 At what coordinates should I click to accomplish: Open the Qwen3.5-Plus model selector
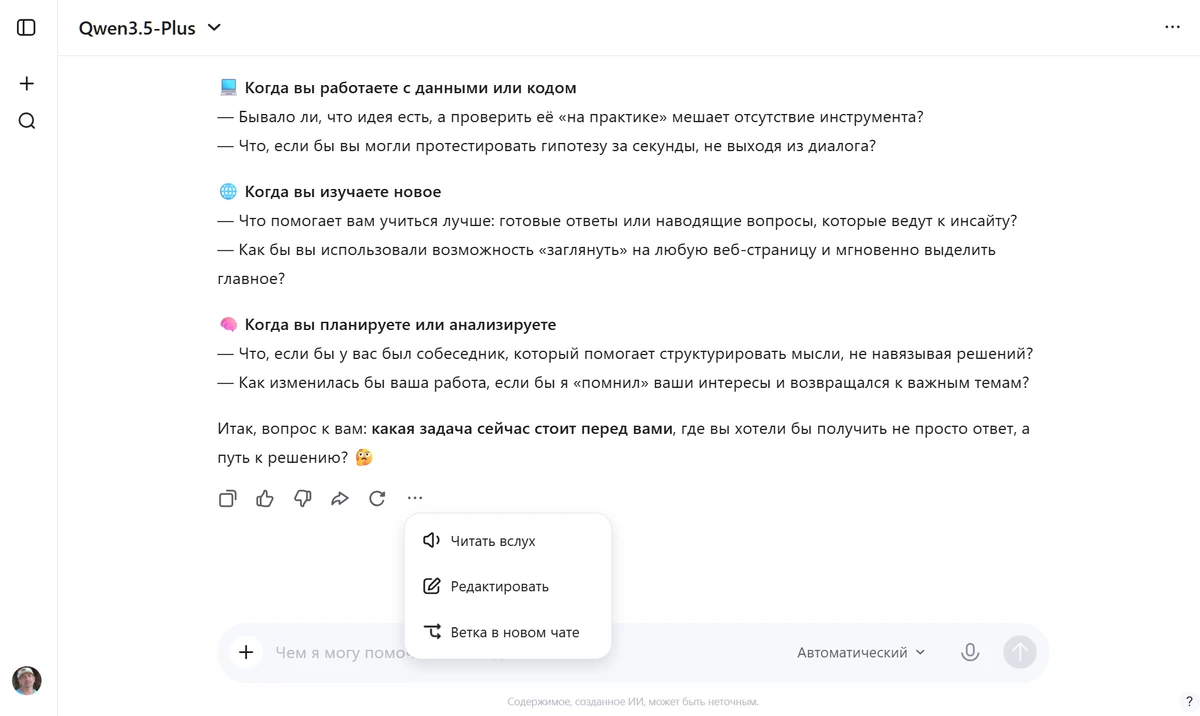[148, 28]
